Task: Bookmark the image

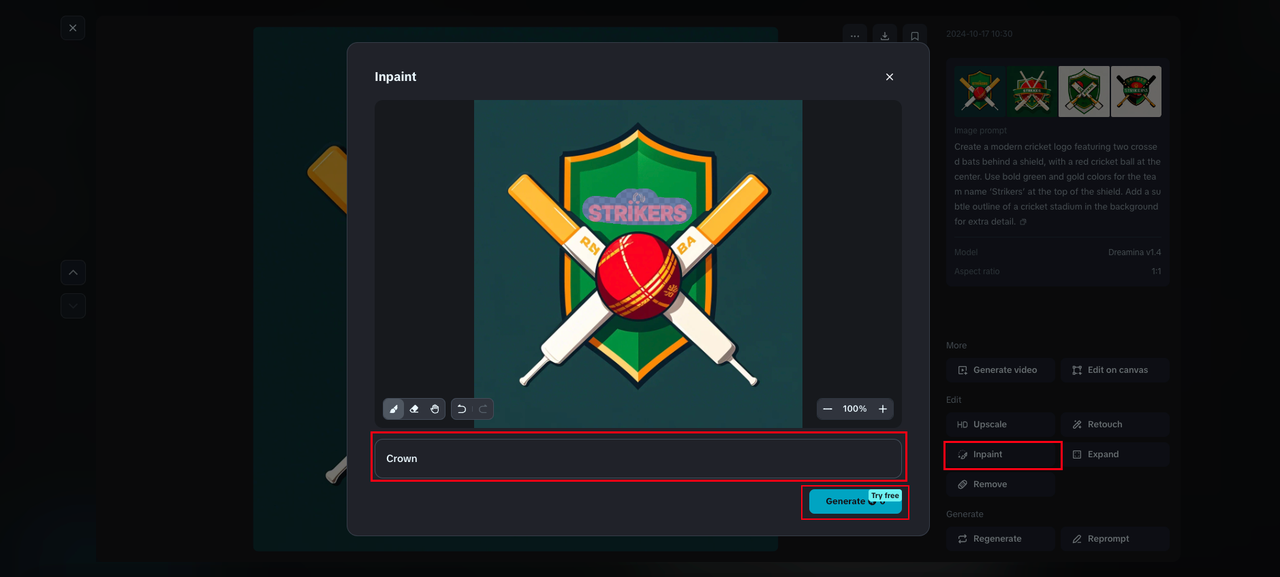Action: tap(915, 36)
